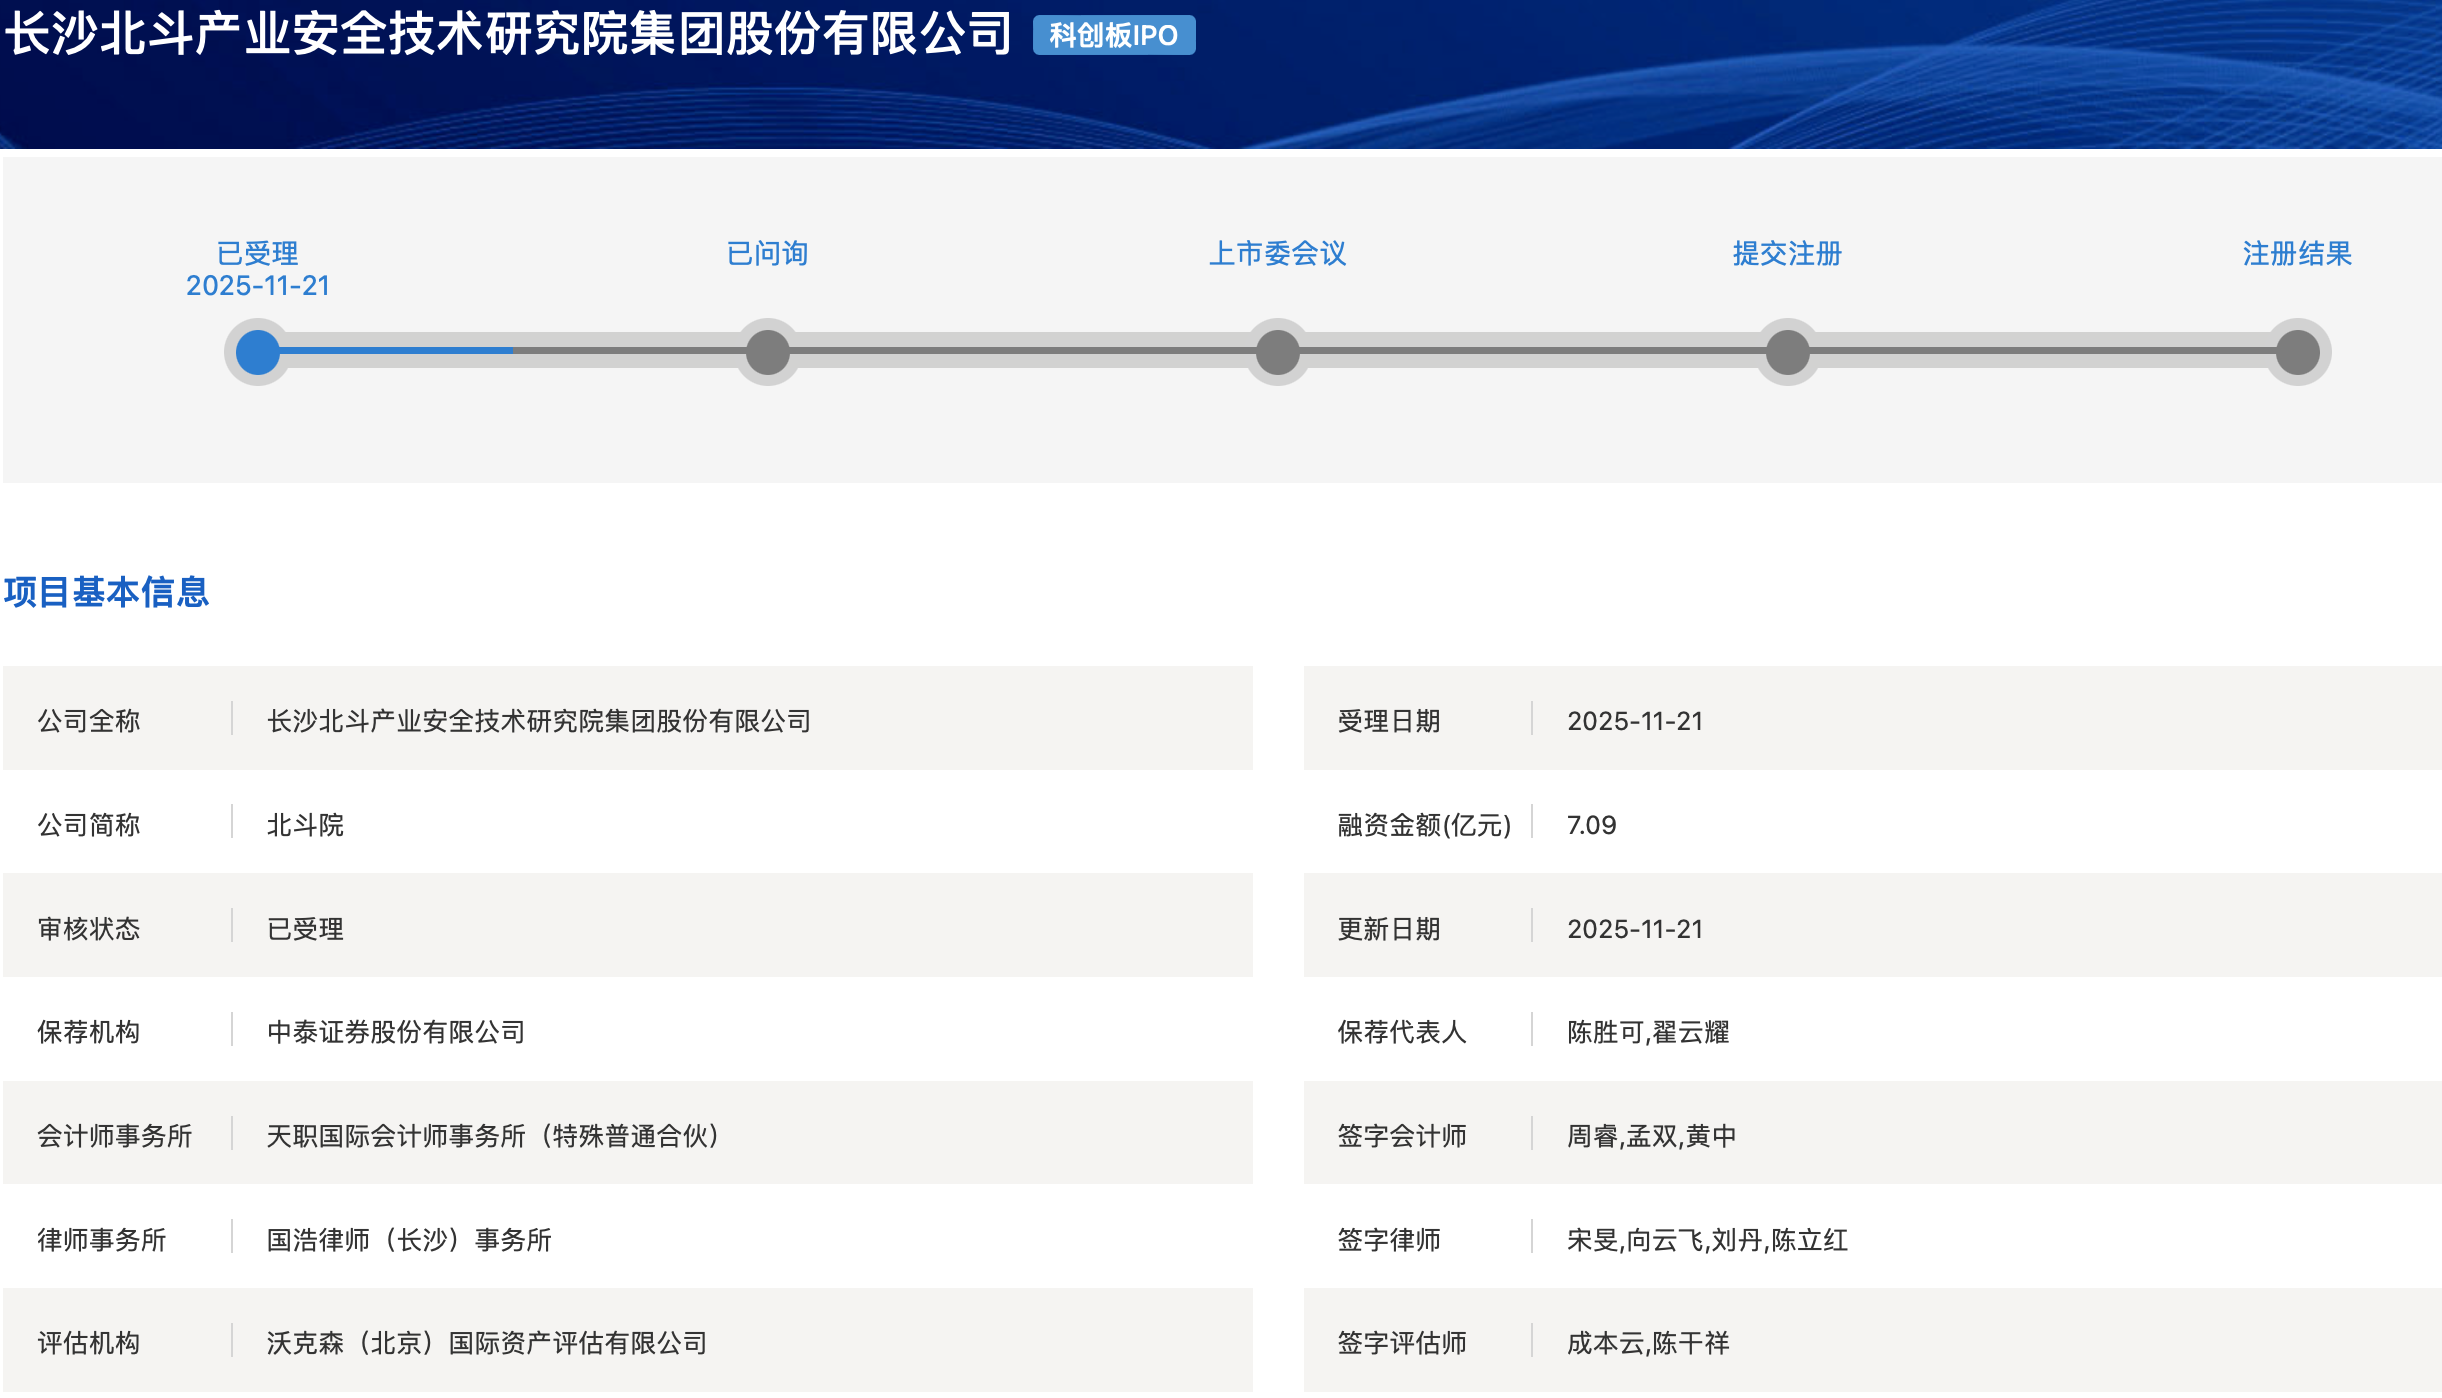2442x1398 pixels.
Task: Click the 提交注册 timeline circle
Action: 1788,352
